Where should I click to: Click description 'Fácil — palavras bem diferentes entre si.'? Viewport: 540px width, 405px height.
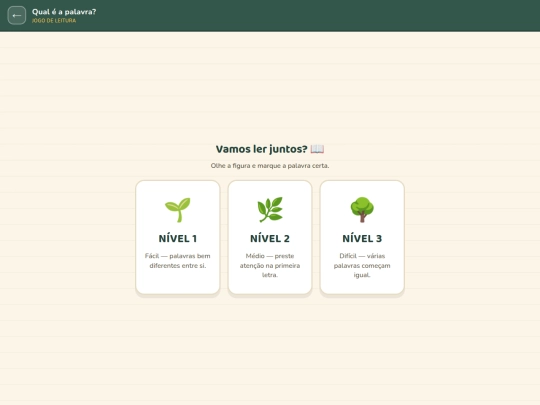(178, 261)
